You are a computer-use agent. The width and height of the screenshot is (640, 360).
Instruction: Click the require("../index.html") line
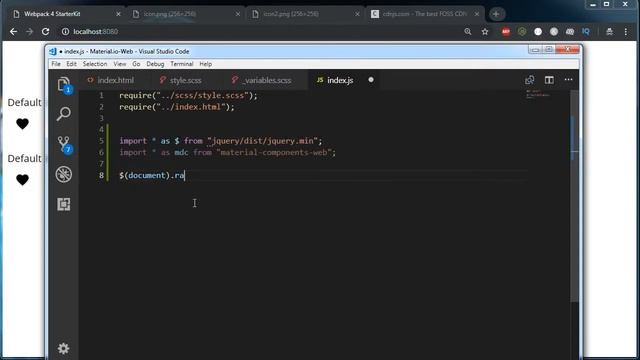177,107
